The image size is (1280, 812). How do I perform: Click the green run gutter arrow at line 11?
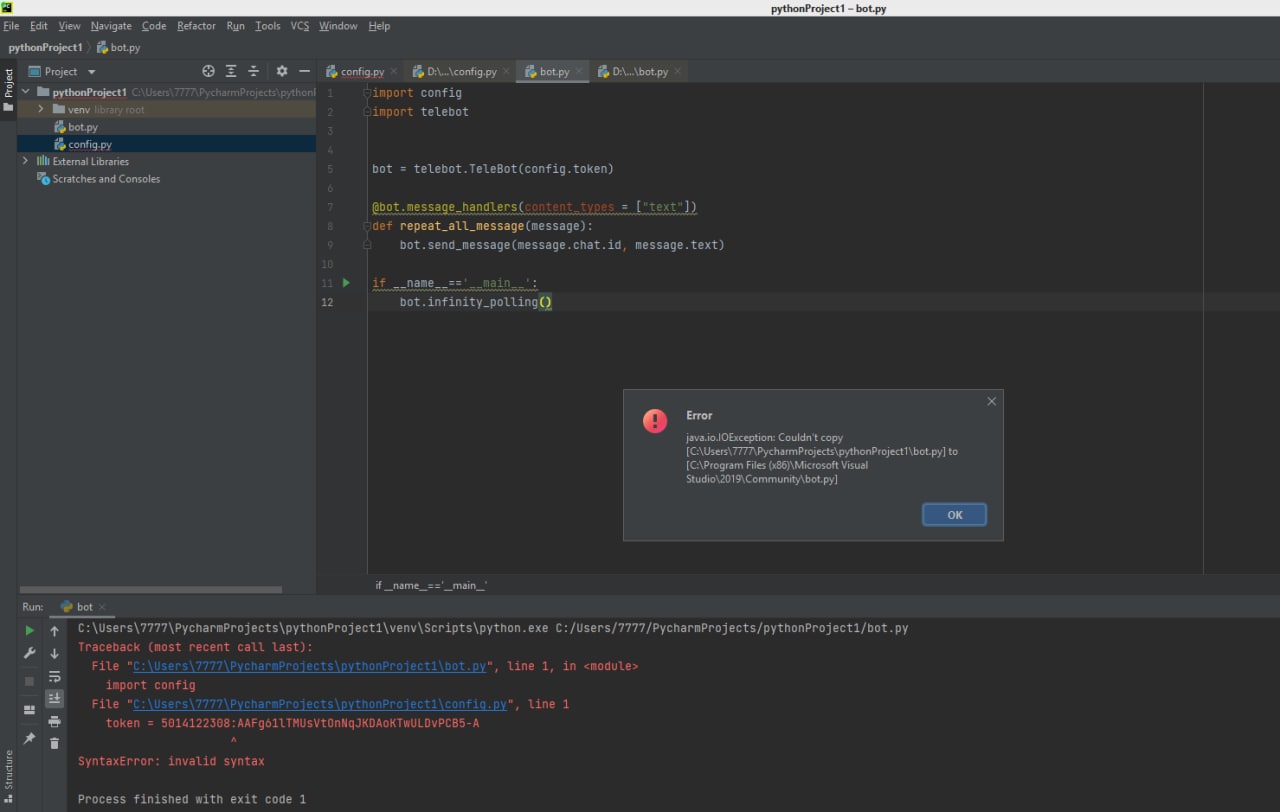point(346,283)
